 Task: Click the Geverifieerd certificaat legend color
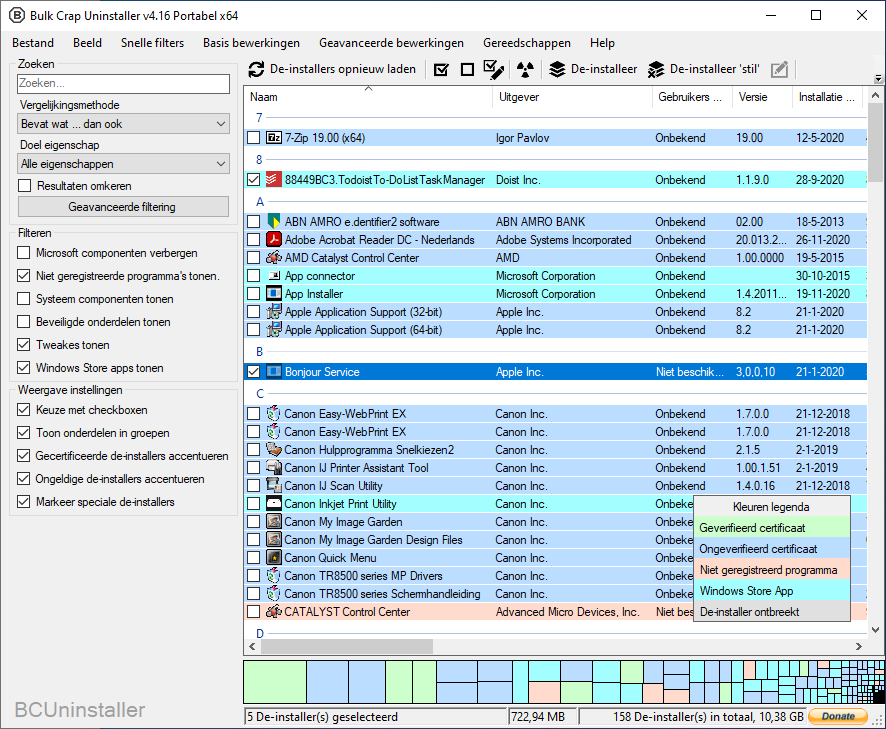(x=772, y=528)
